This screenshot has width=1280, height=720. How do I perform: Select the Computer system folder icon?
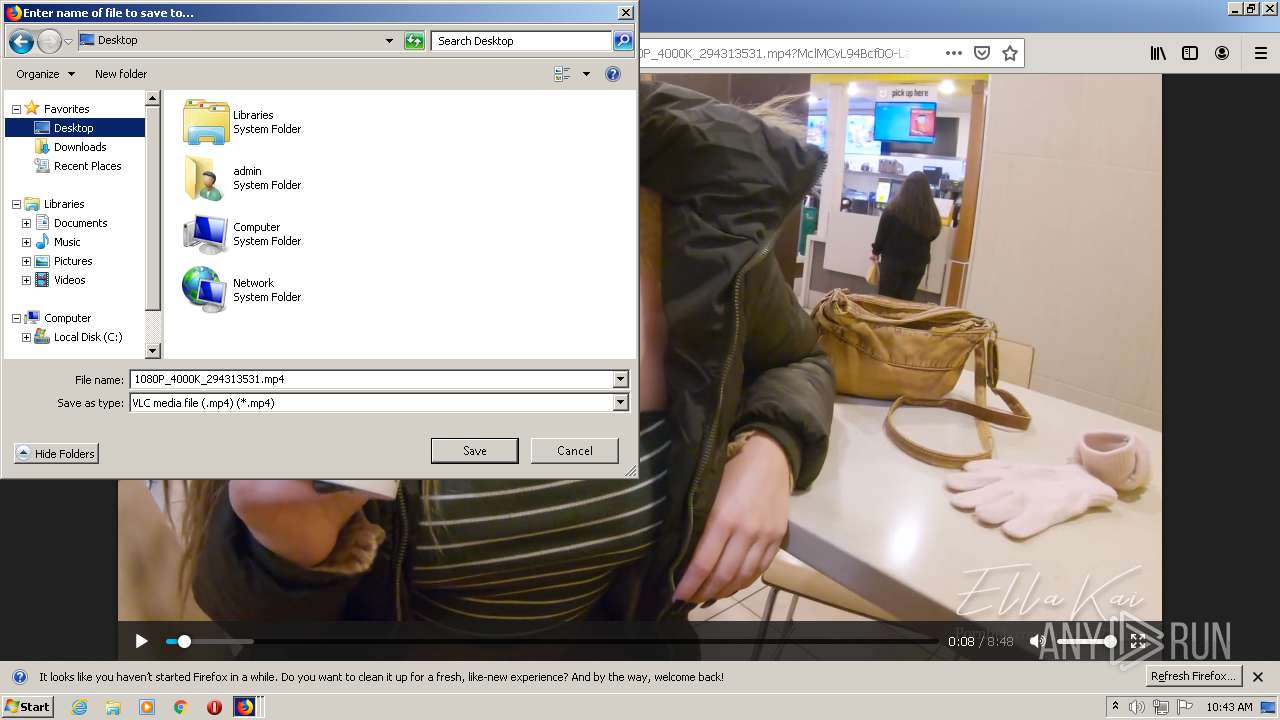coord(206,234)
